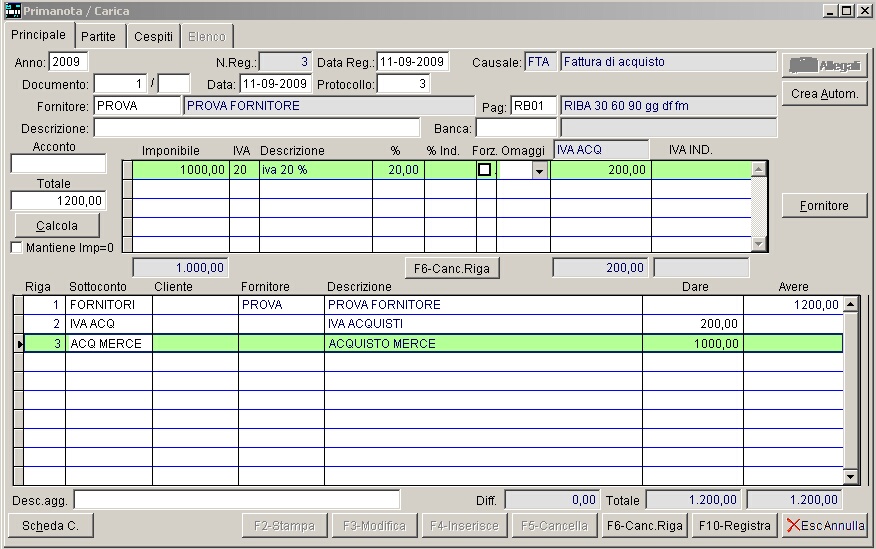Click the ACQUISTO MERCE description cell
This screenshot has height=549, width=876.
point(483,343)
